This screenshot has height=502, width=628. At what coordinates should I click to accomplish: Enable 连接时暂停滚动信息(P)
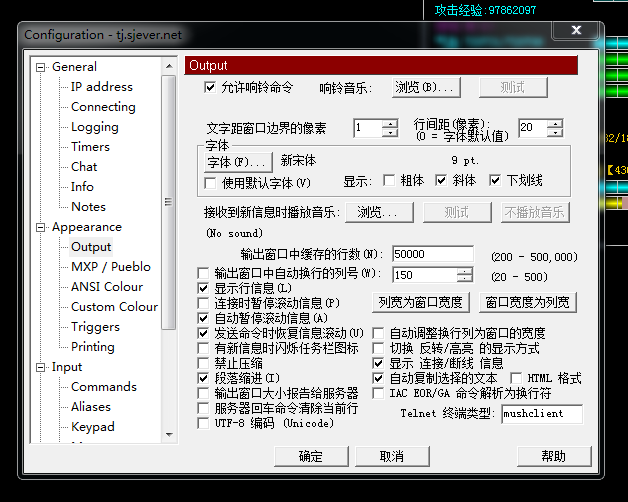(203, 303)
